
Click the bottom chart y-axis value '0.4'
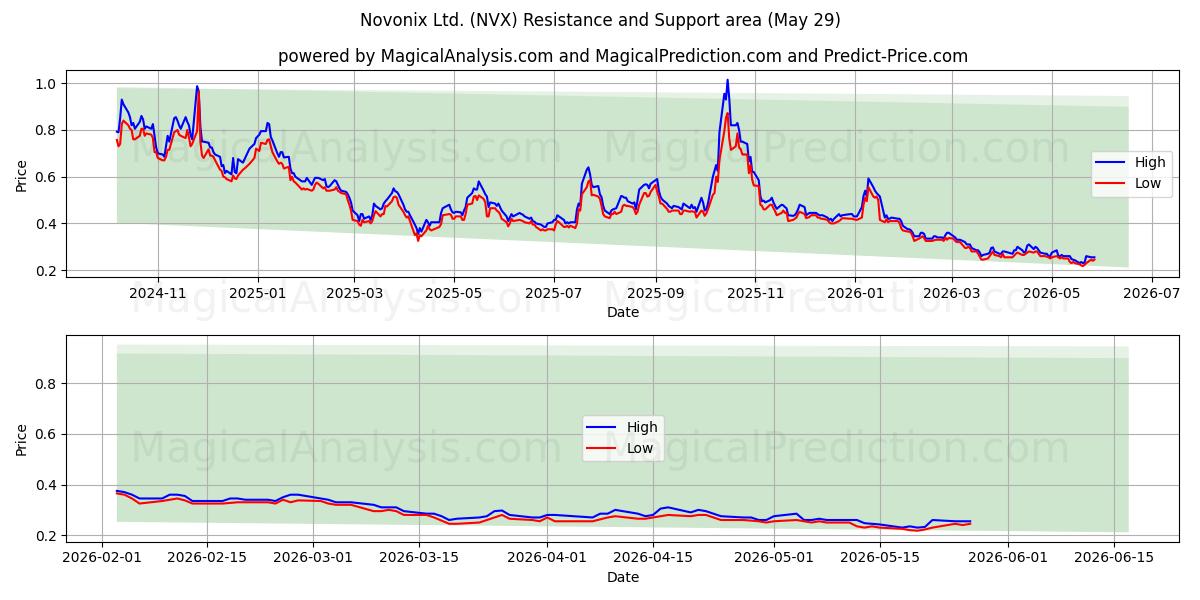(48, 486)
